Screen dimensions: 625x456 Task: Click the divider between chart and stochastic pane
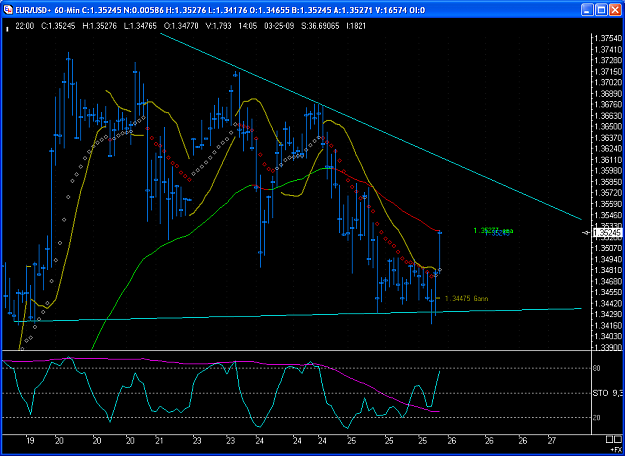click(x=295, y=351)
